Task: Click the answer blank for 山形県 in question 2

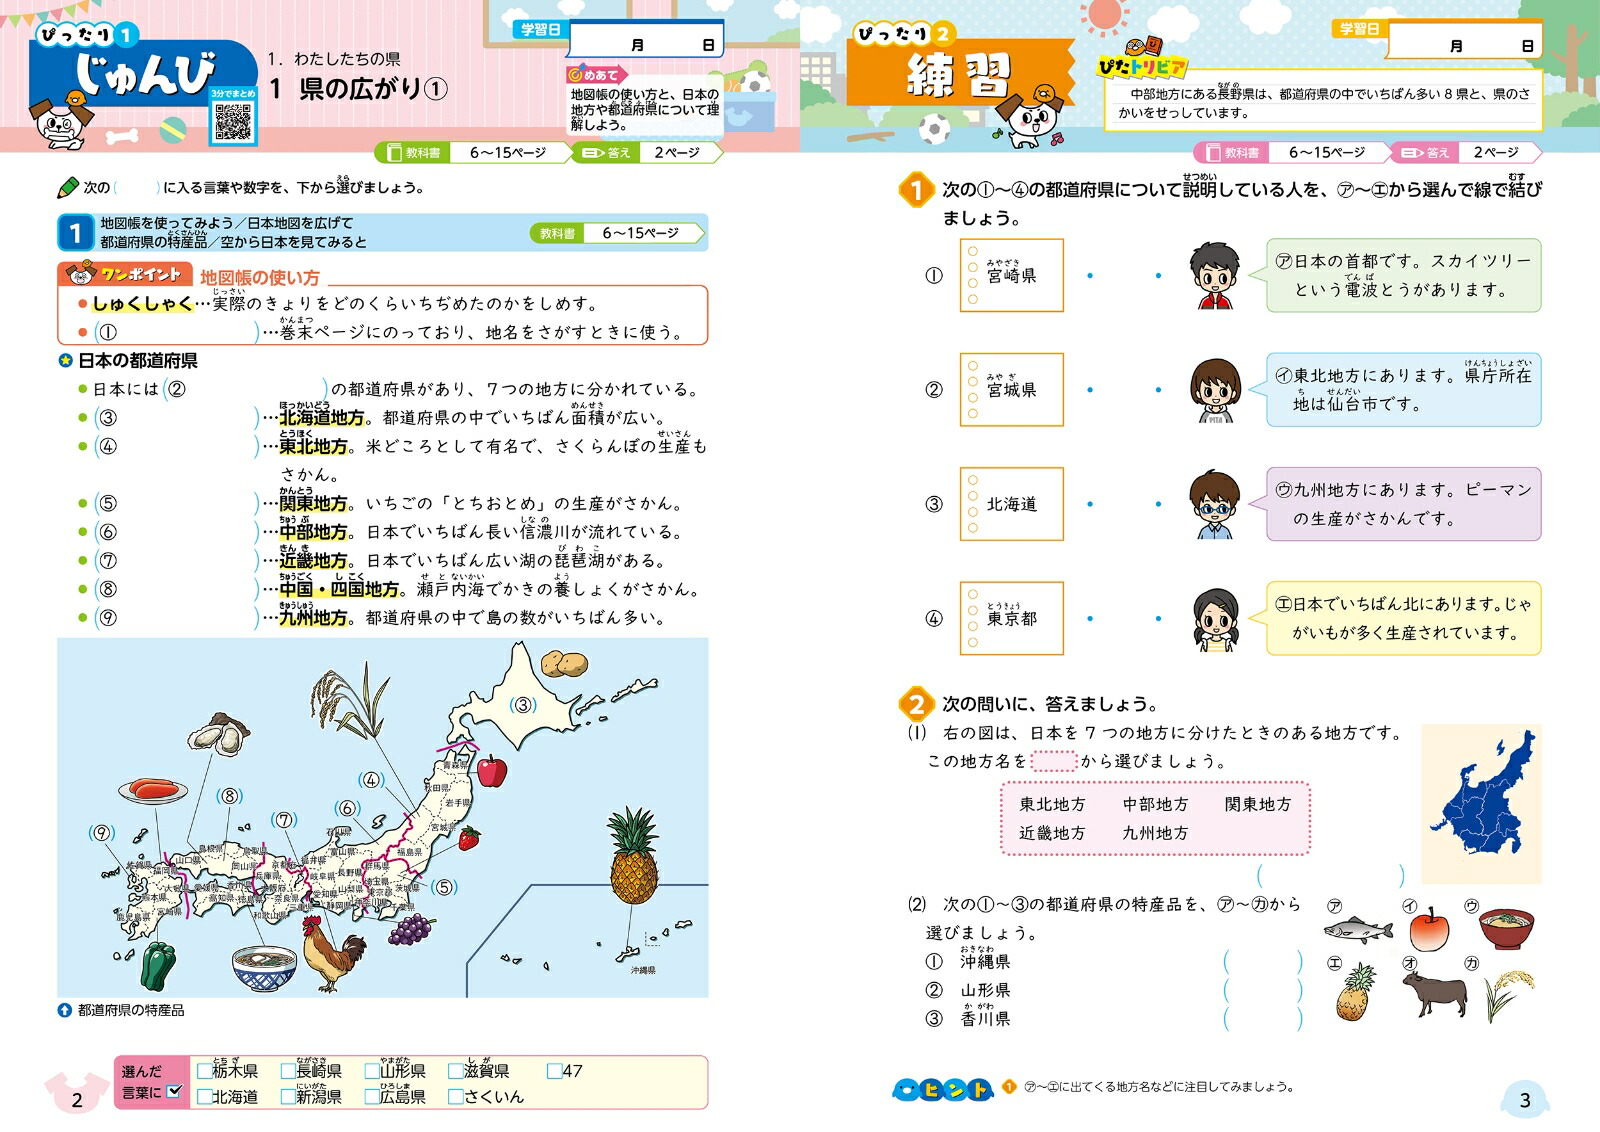Action: 1263,991
